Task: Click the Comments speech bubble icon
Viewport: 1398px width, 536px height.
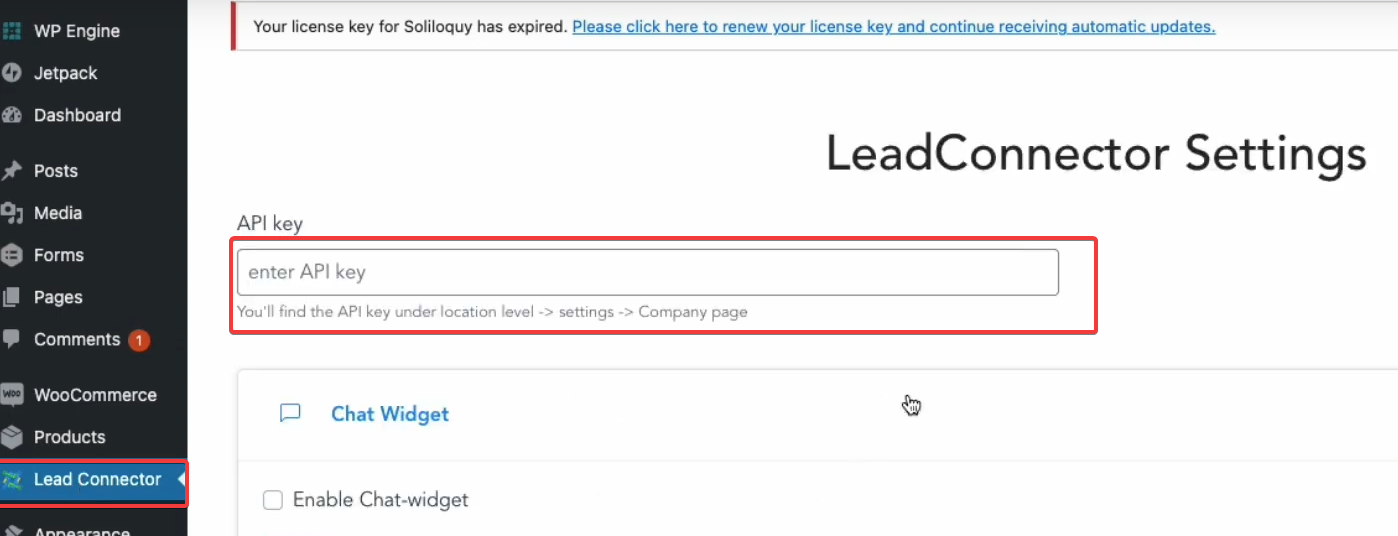Action: (x=12, y=339)
